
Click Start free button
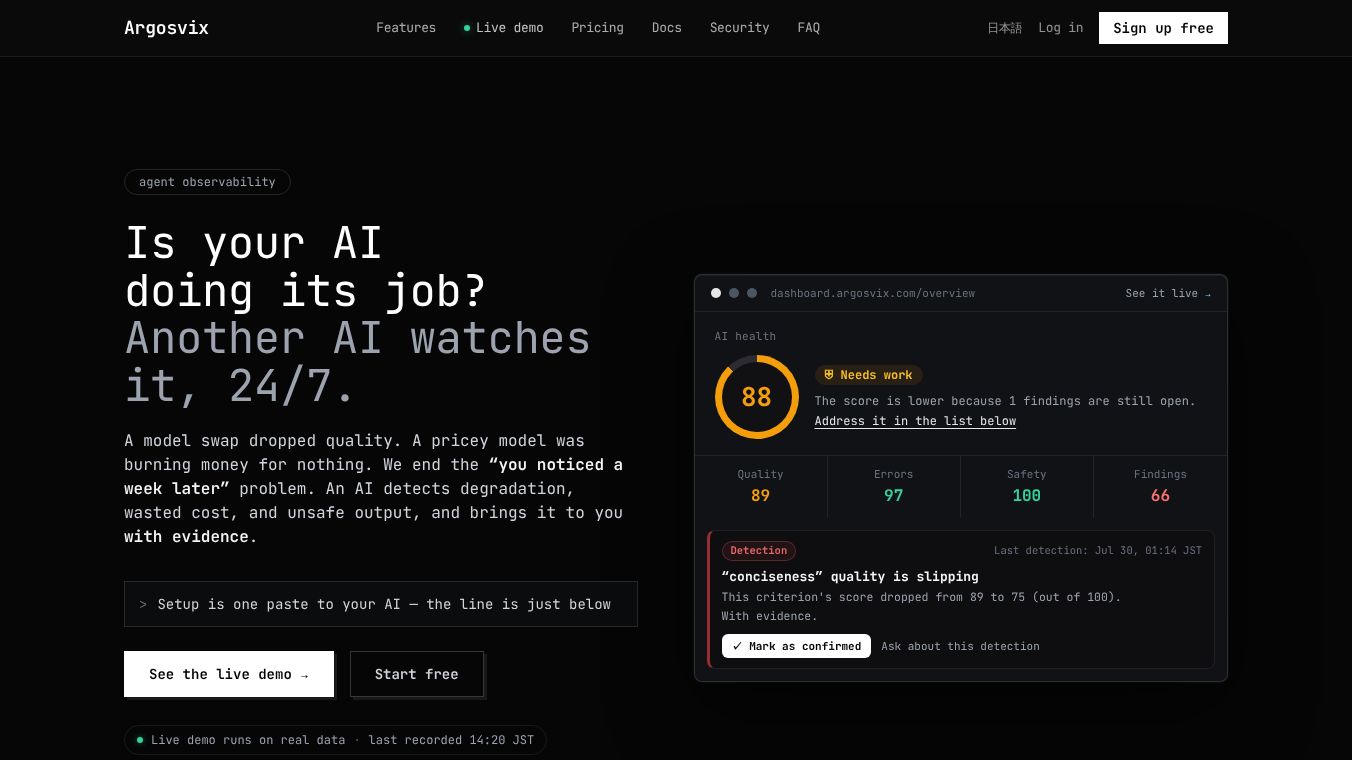[416, 674]
